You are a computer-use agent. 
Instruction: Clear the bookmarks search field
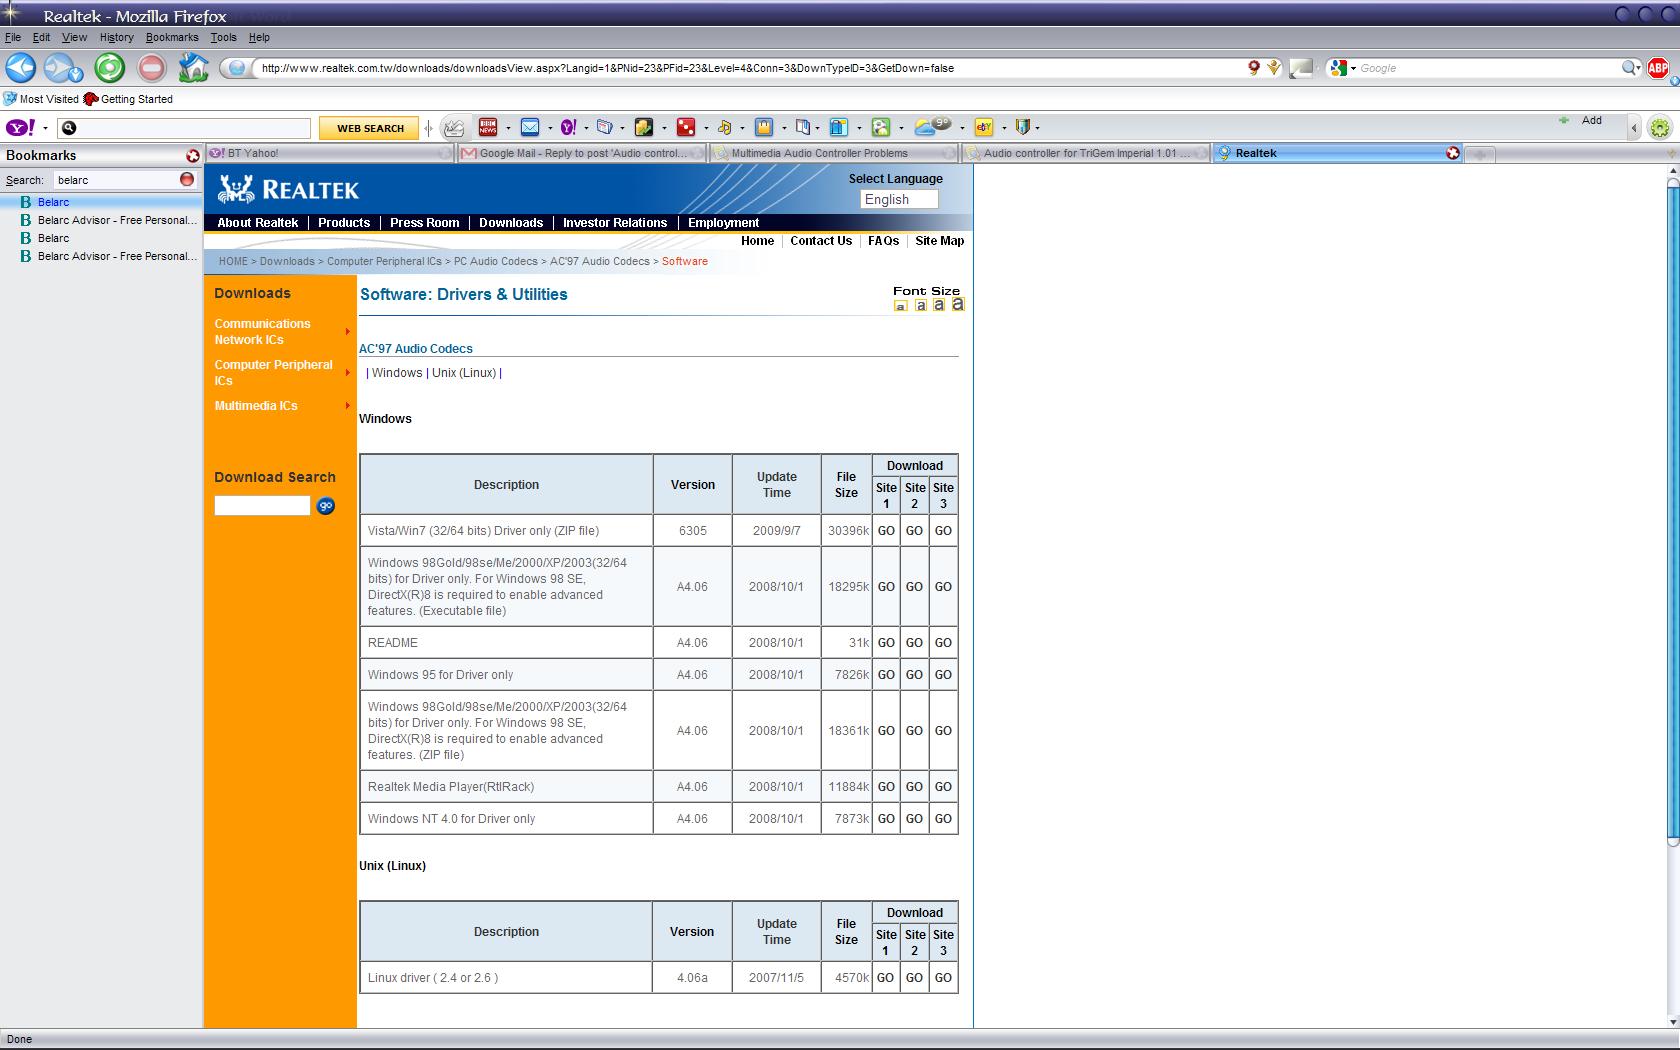pyautogui.click(x=187, y=179)
